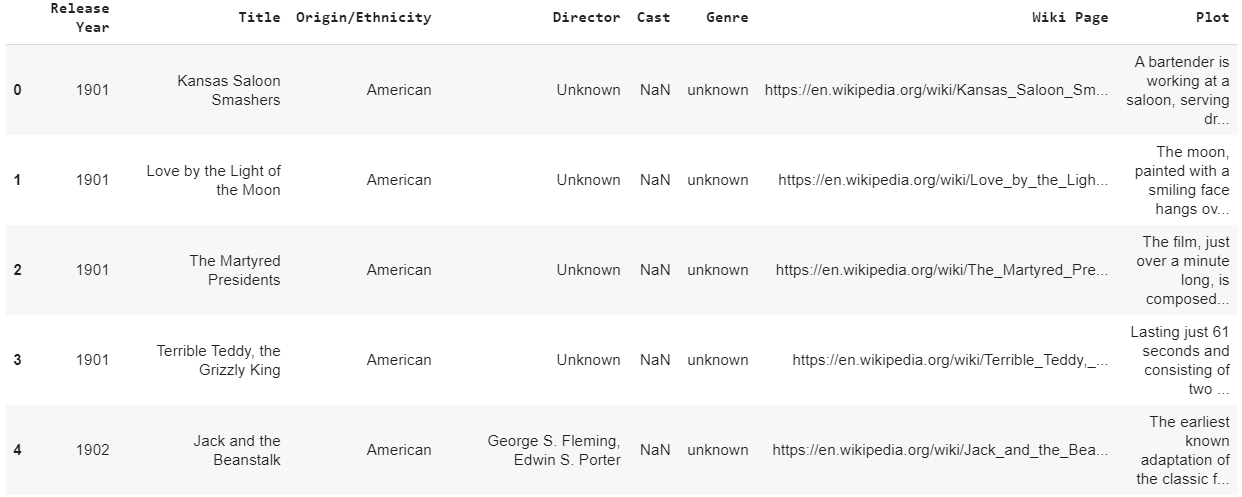Open the Kansas Saloon Smashers wiki link
1242x497 pixels.
[x=936, y=90]
